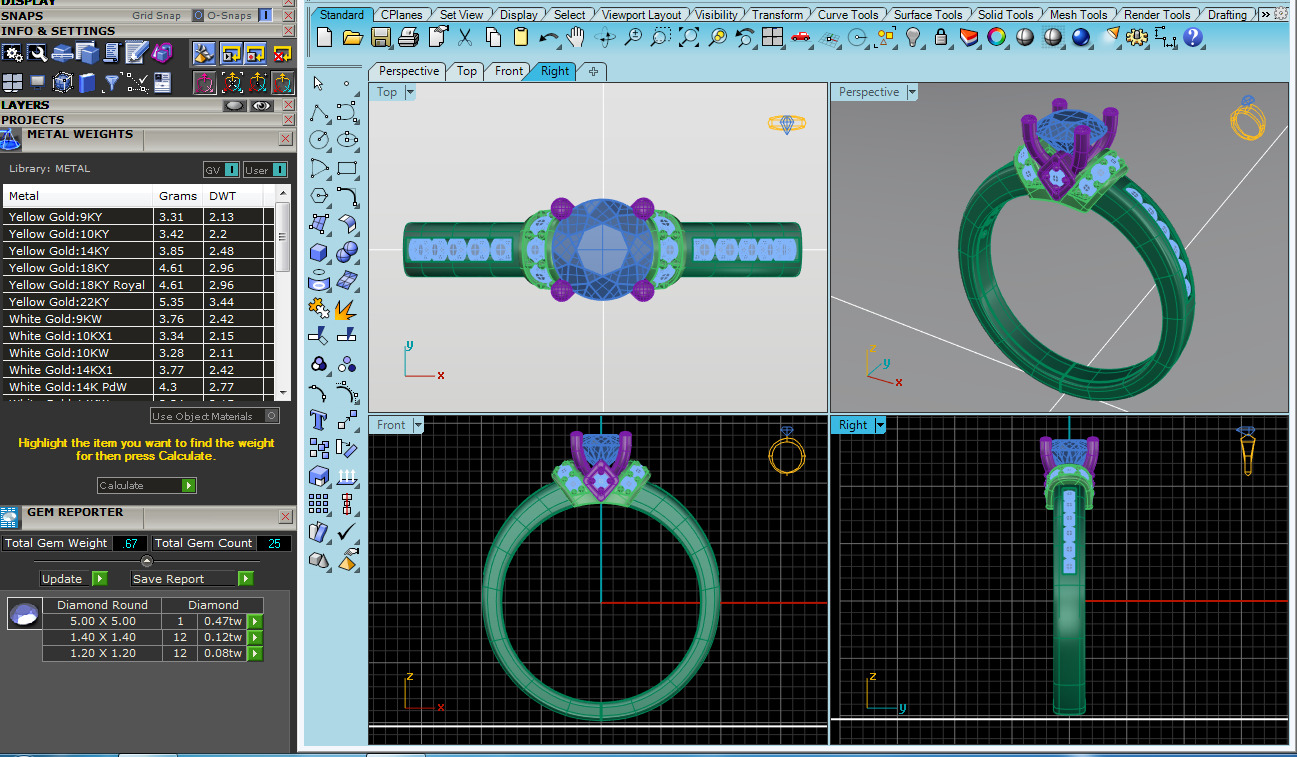Click the funnel selection filter icon
The image size is (1297, 757).
tap(112, 82)
